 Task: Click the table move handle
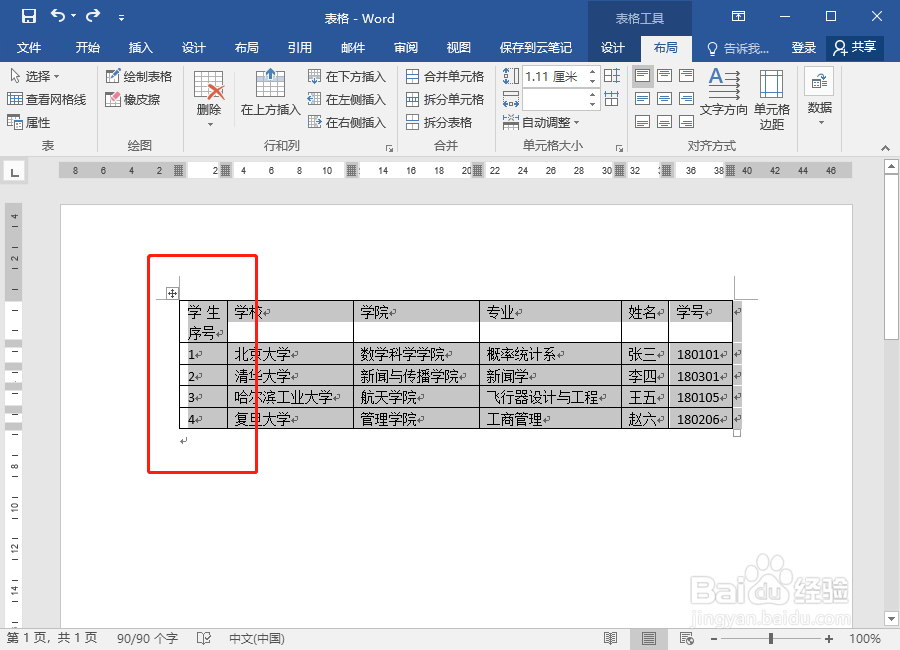(172, 293)
